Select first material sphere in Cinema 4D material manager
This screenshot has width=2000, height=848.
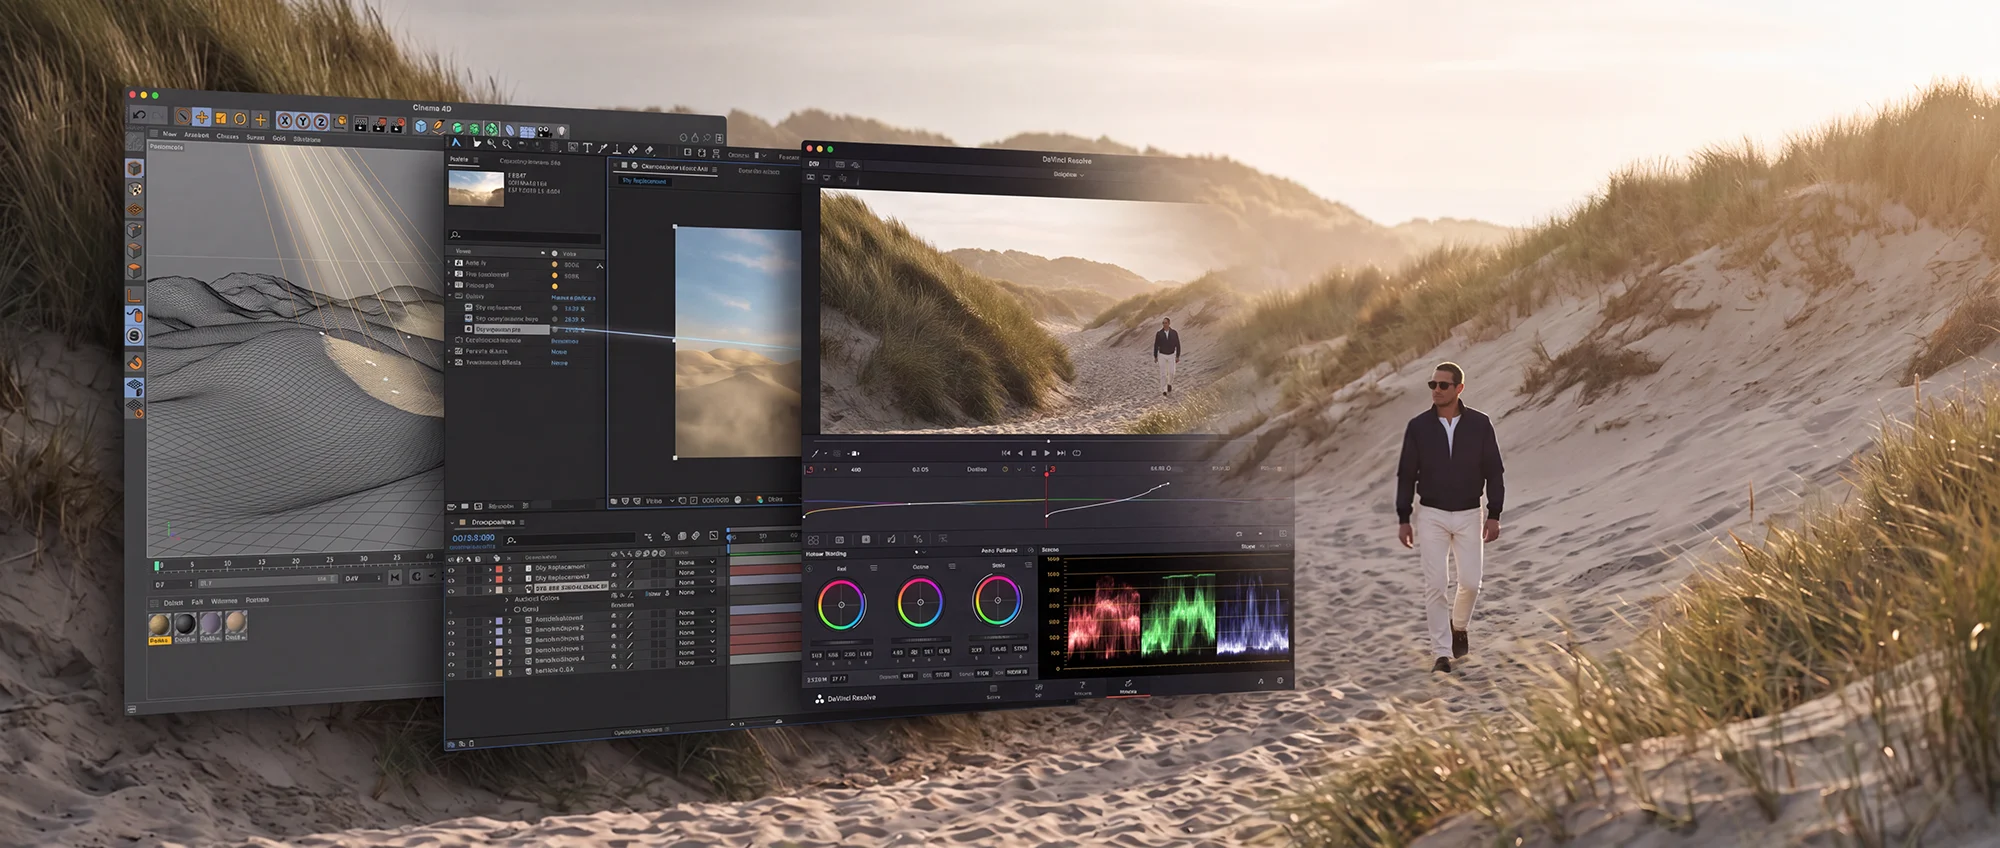point(159,625)
